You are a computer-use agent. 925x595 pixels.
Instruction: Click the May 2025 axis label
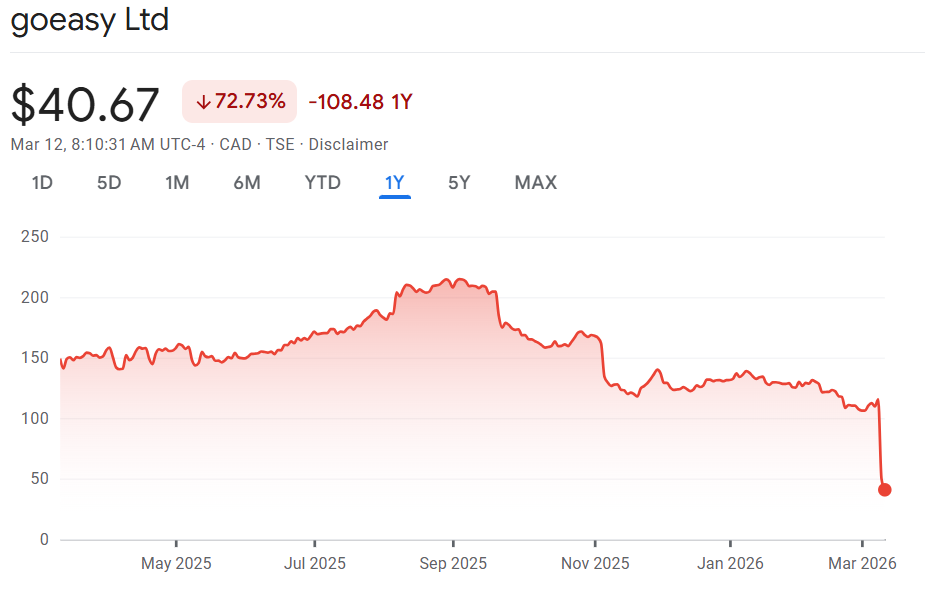coord(176,564)
